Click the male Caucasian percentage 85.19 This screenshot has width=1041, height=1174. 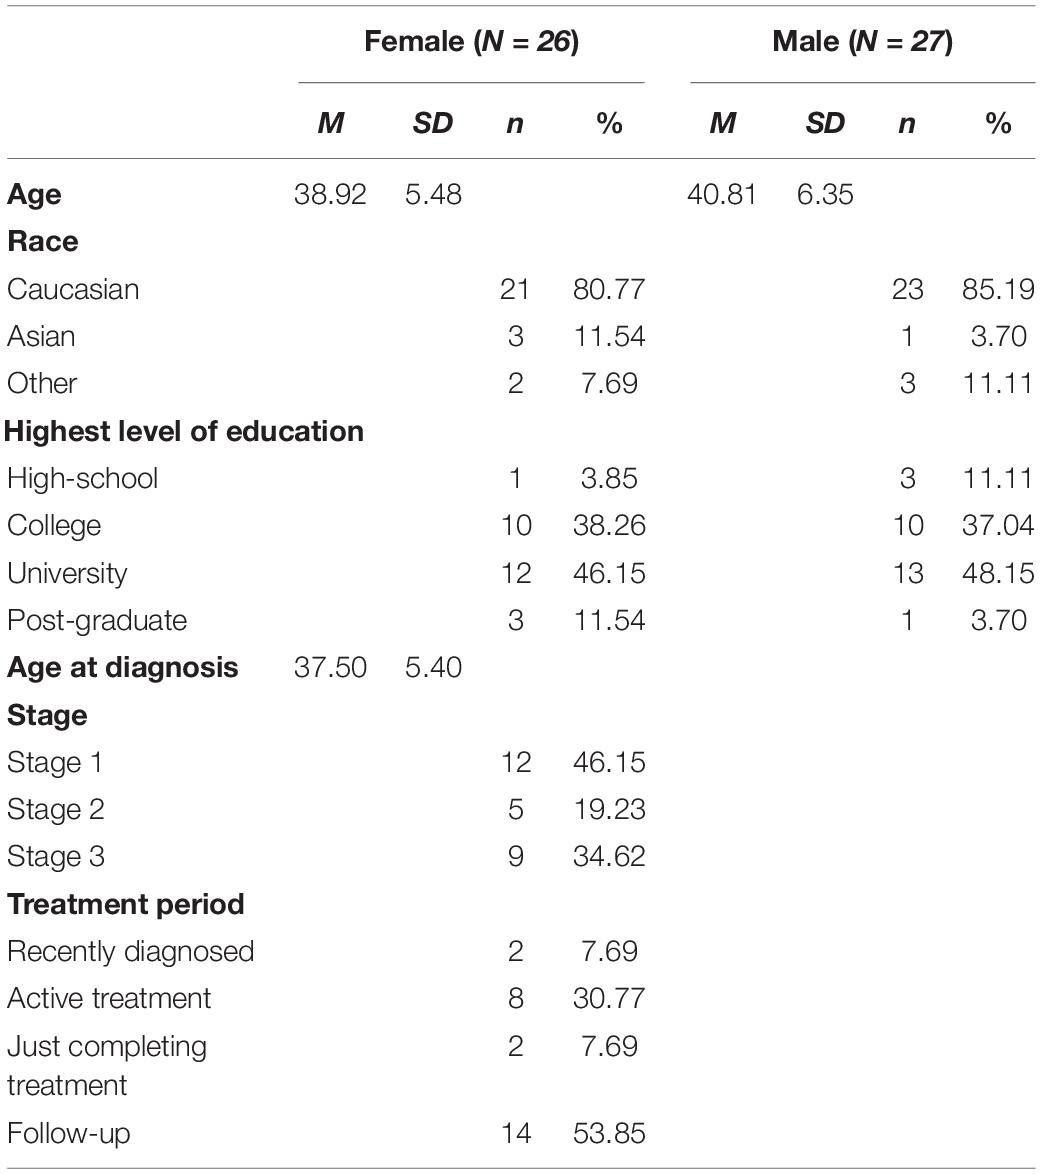click(998, 290)
